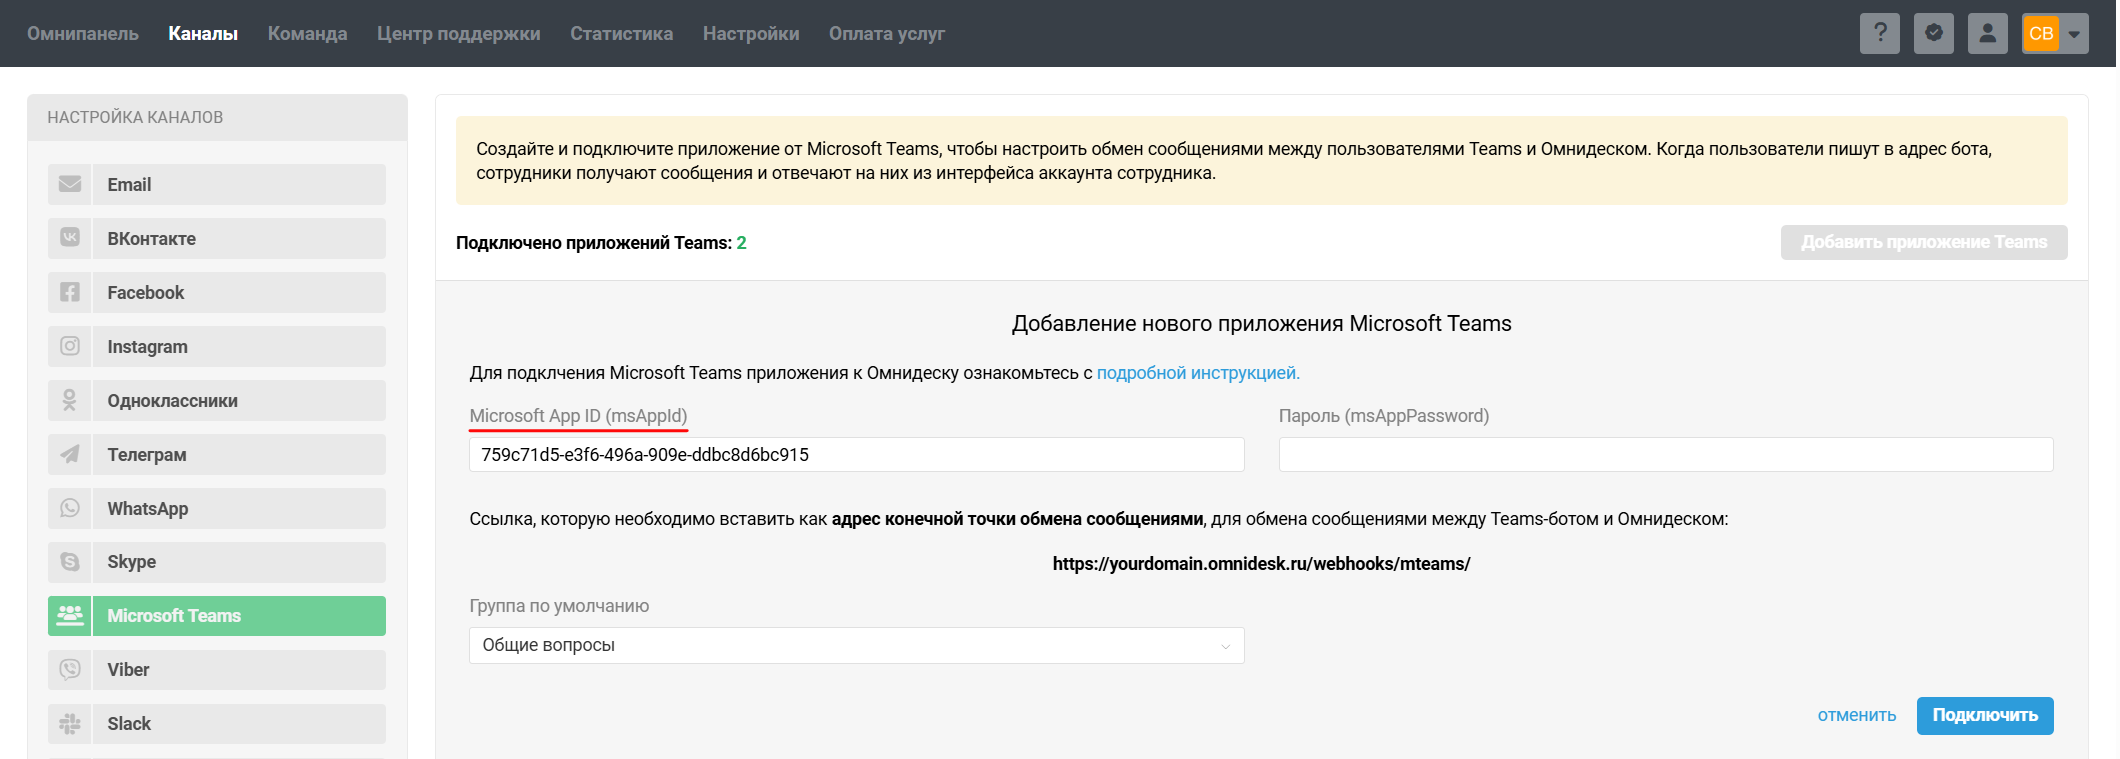Click the Viber phone icon
The image size is (2120, 759).
70,670
